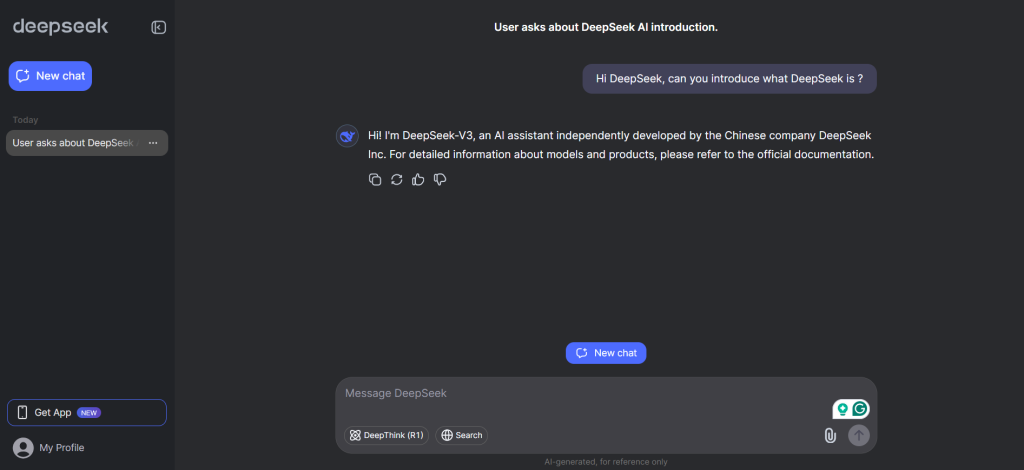This screenshot has height=470, width=1024.
Task: Attach a file using the paperclip icon
Action: (829, 435)
